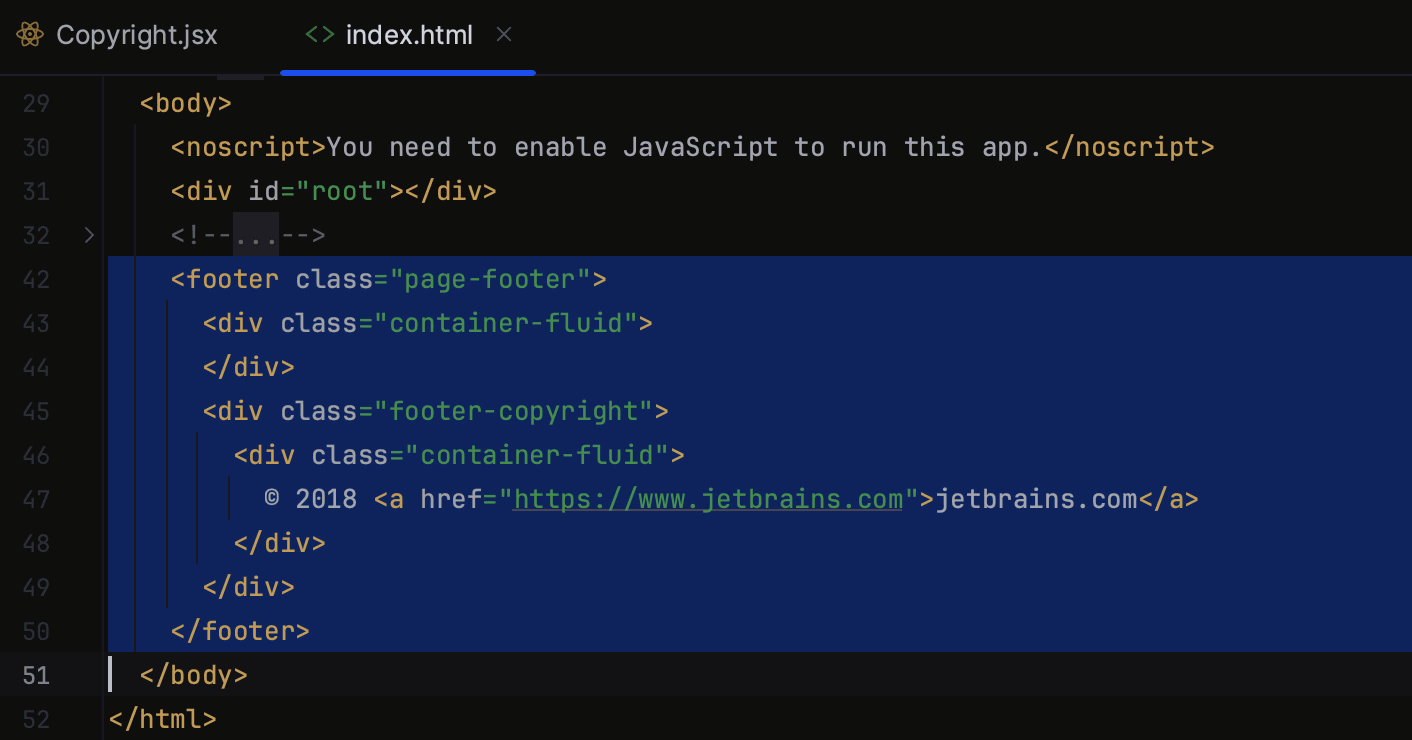The height and width of the screenshot is (740, 1412).
Task: Click the closing body tag on line 51
Action: pyautogui.click(x=192, y=675)
